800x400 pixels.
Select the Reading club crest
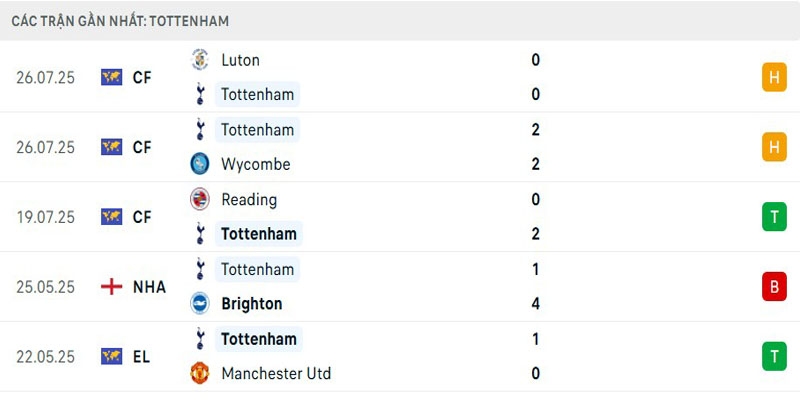199,199
